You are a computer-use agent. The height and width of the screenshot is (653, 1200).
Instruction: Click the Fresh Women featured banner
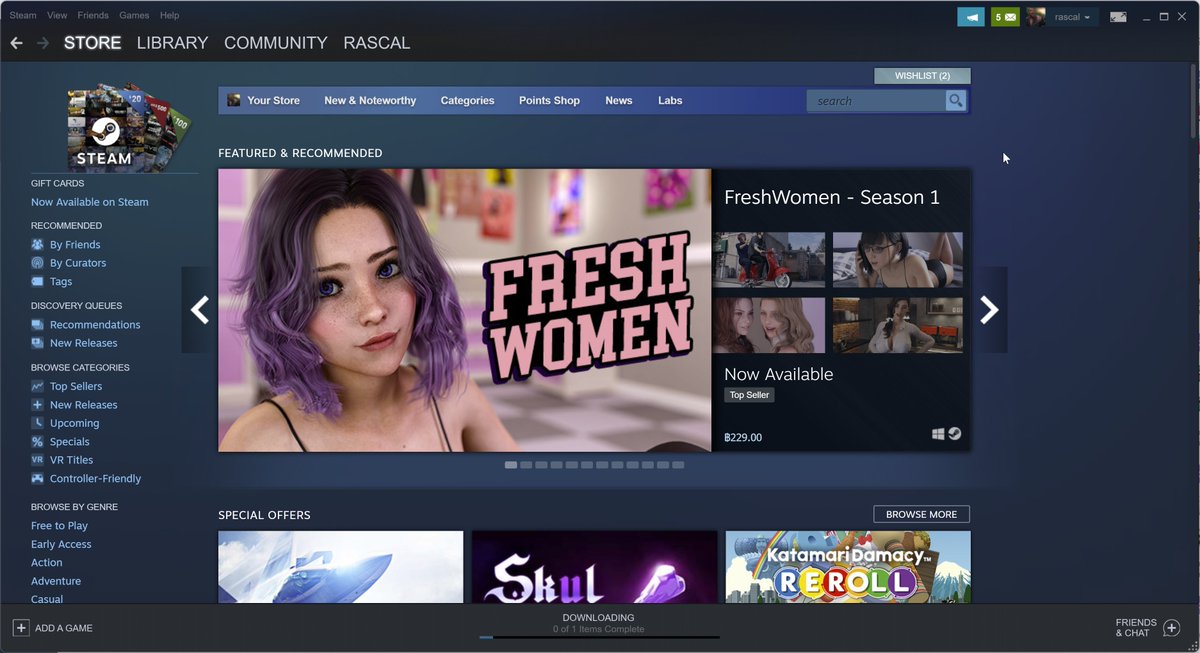[465, 310]
